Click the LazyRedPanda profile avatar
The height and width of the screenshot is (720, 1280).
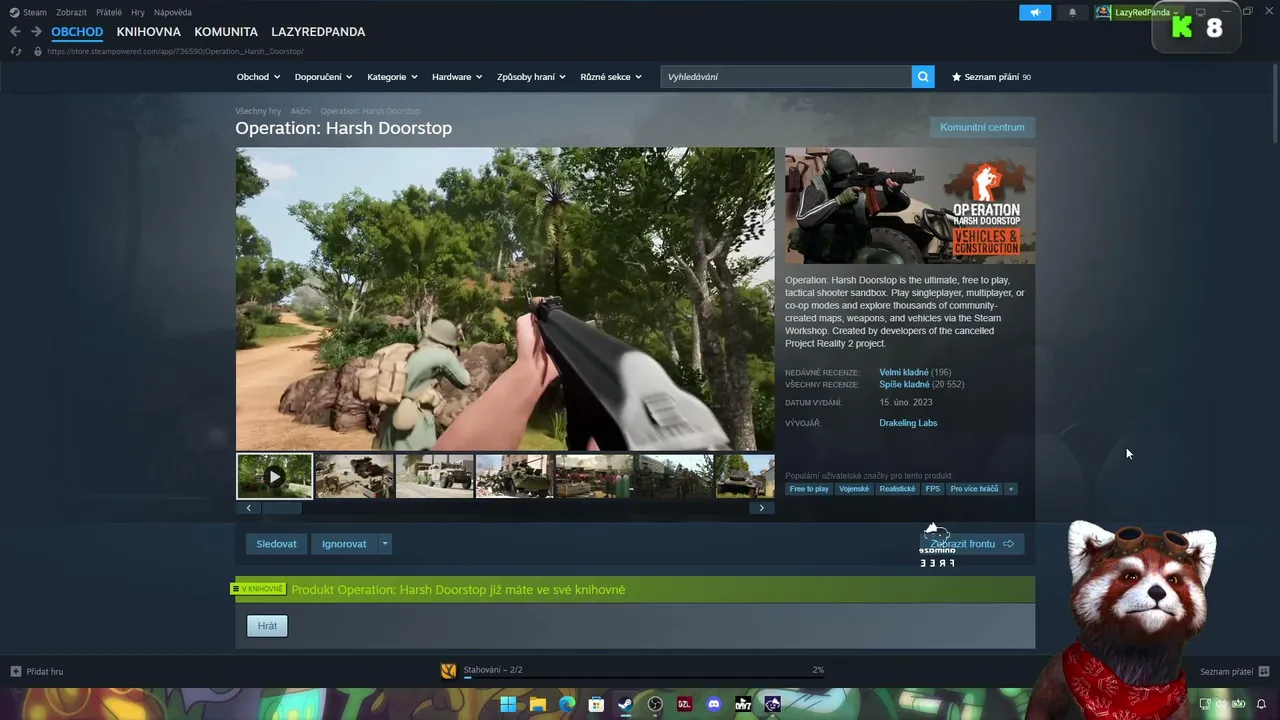click(1103, 13)
